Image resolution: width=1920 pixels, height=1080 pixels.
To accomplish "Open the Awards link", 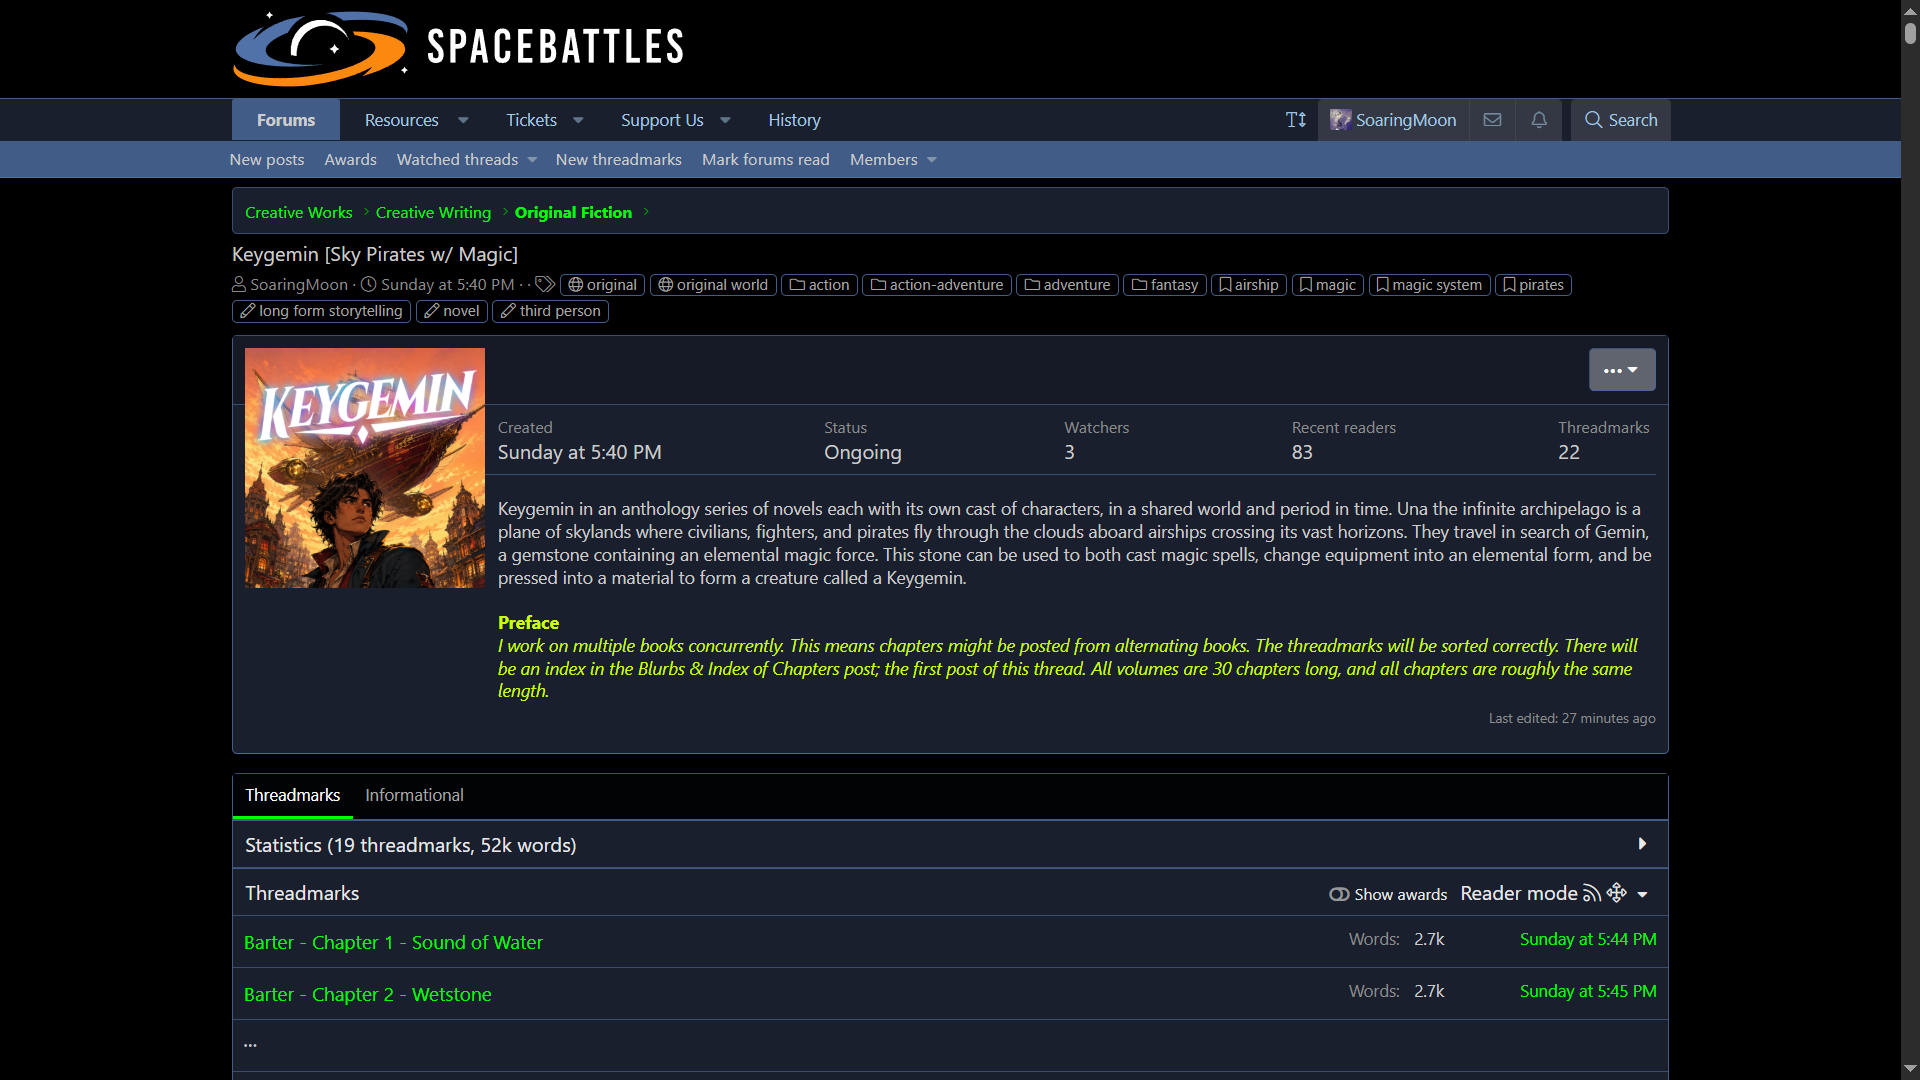I will (x=350, y=160).
